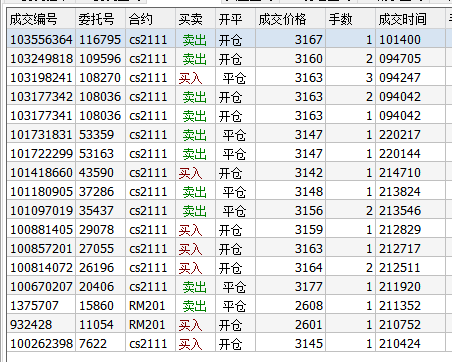
Task: Select trade number 103198241
Action: click(x=41, y=78)
